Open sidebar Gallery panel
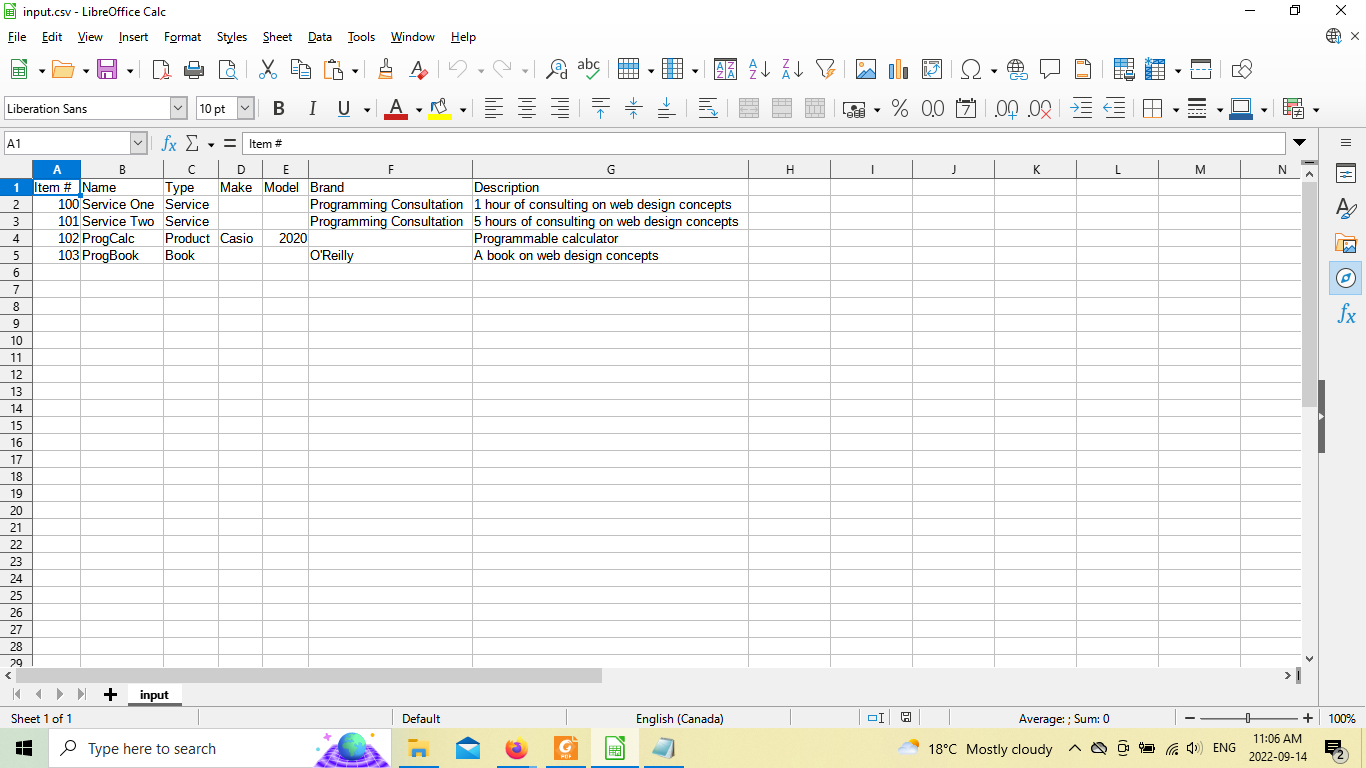1366x768 pixels. point(1346,244)
